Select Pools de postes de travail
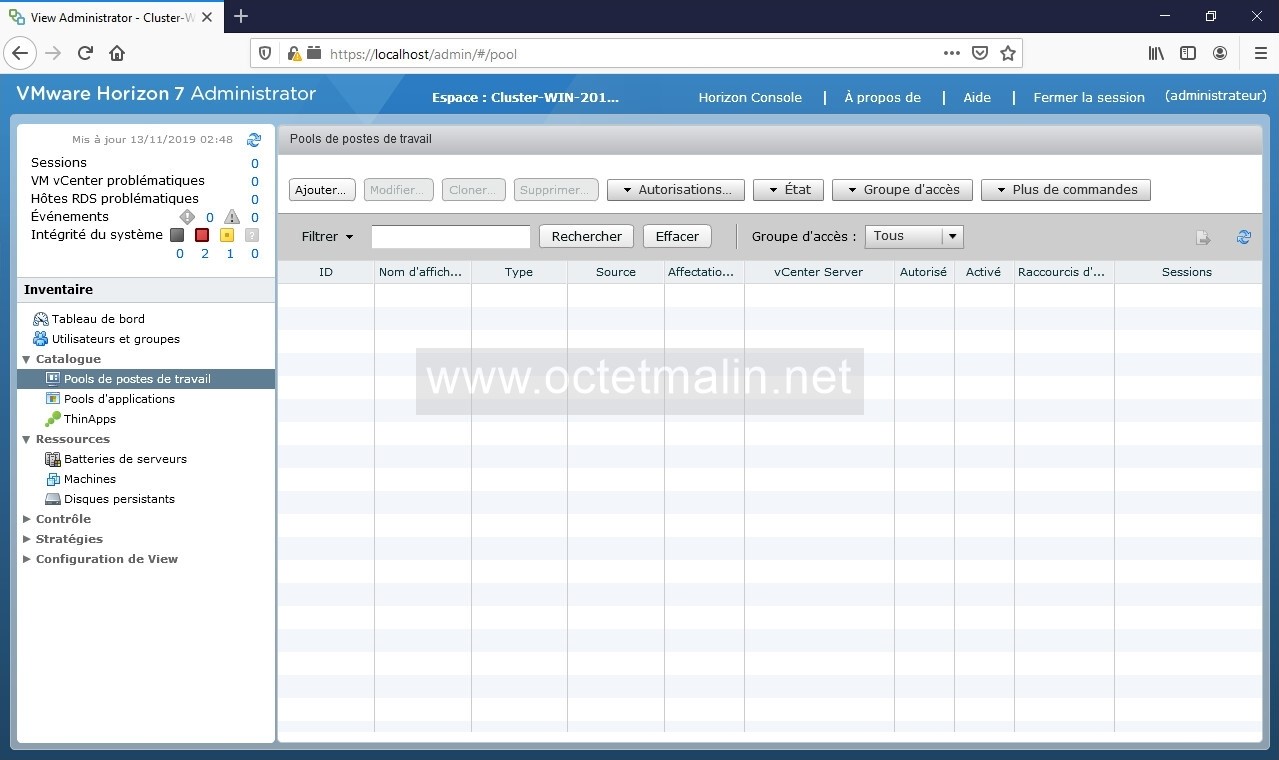This screenshot has width=1279, height=760. pos(146,379)
